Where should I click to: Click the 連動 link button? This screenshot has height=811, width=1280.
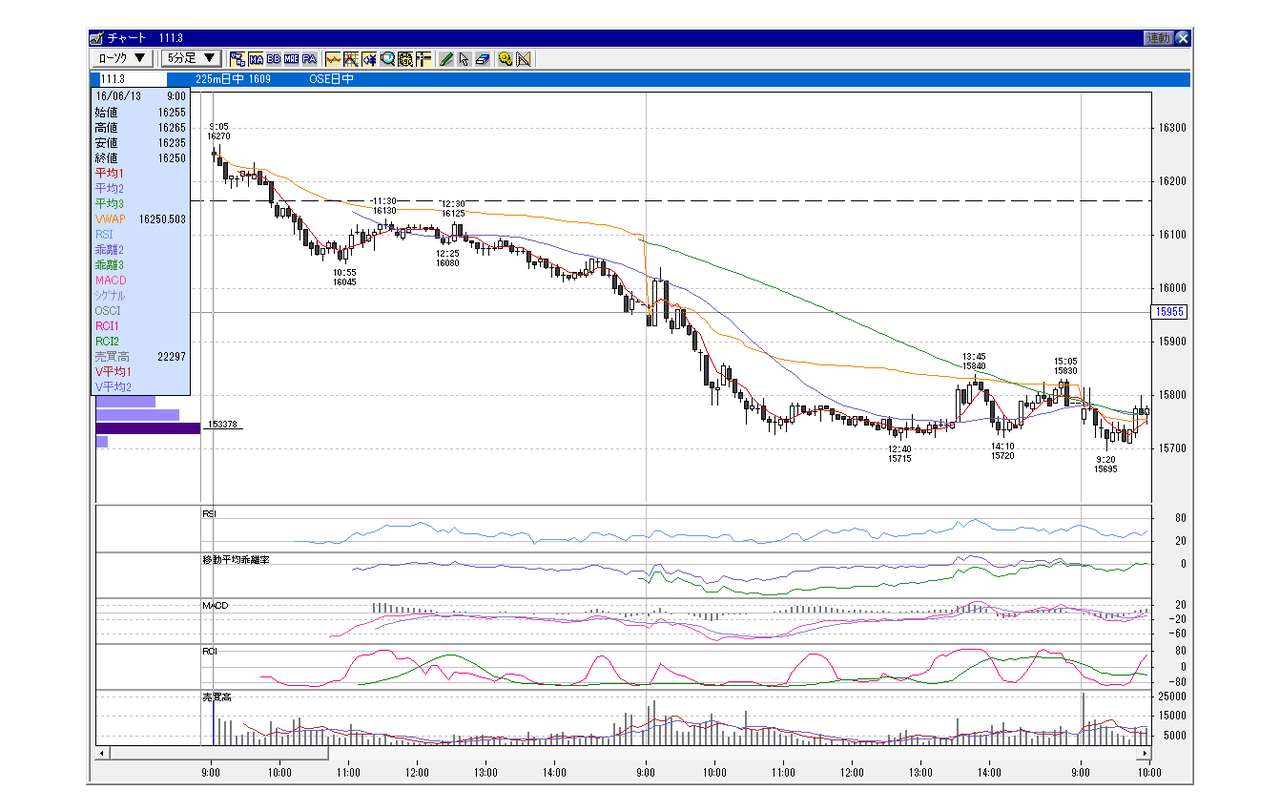[x=1158, y=38]
